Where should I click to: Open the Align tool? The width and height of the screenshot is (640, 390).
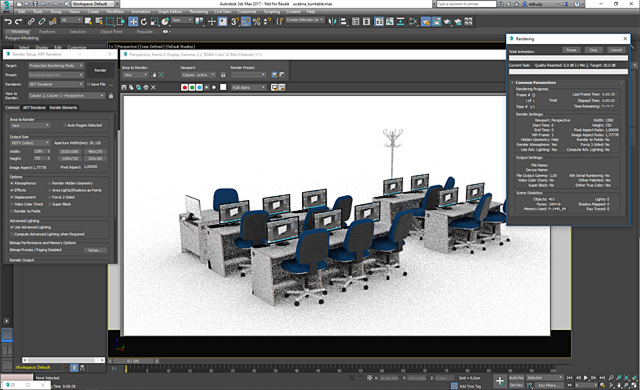click(343, 21)
